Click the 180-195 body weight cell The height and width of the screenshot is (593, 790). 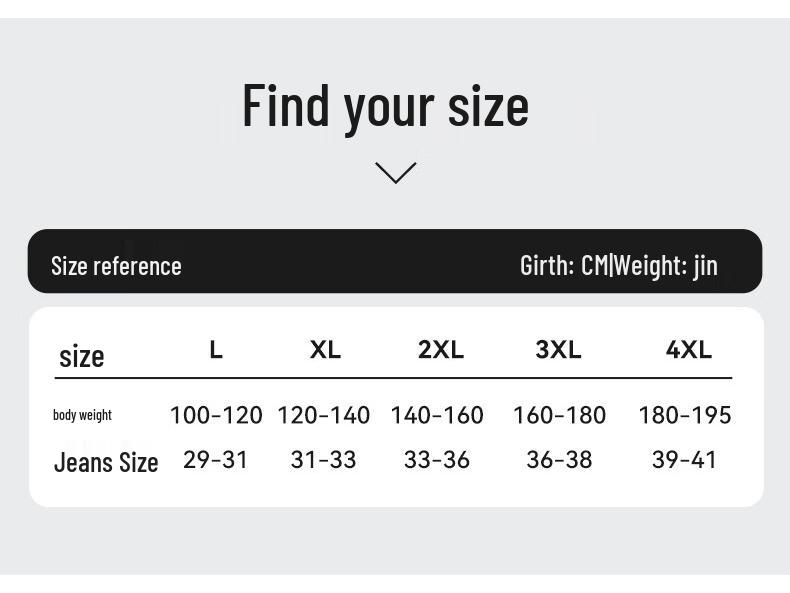click(685, 415)
